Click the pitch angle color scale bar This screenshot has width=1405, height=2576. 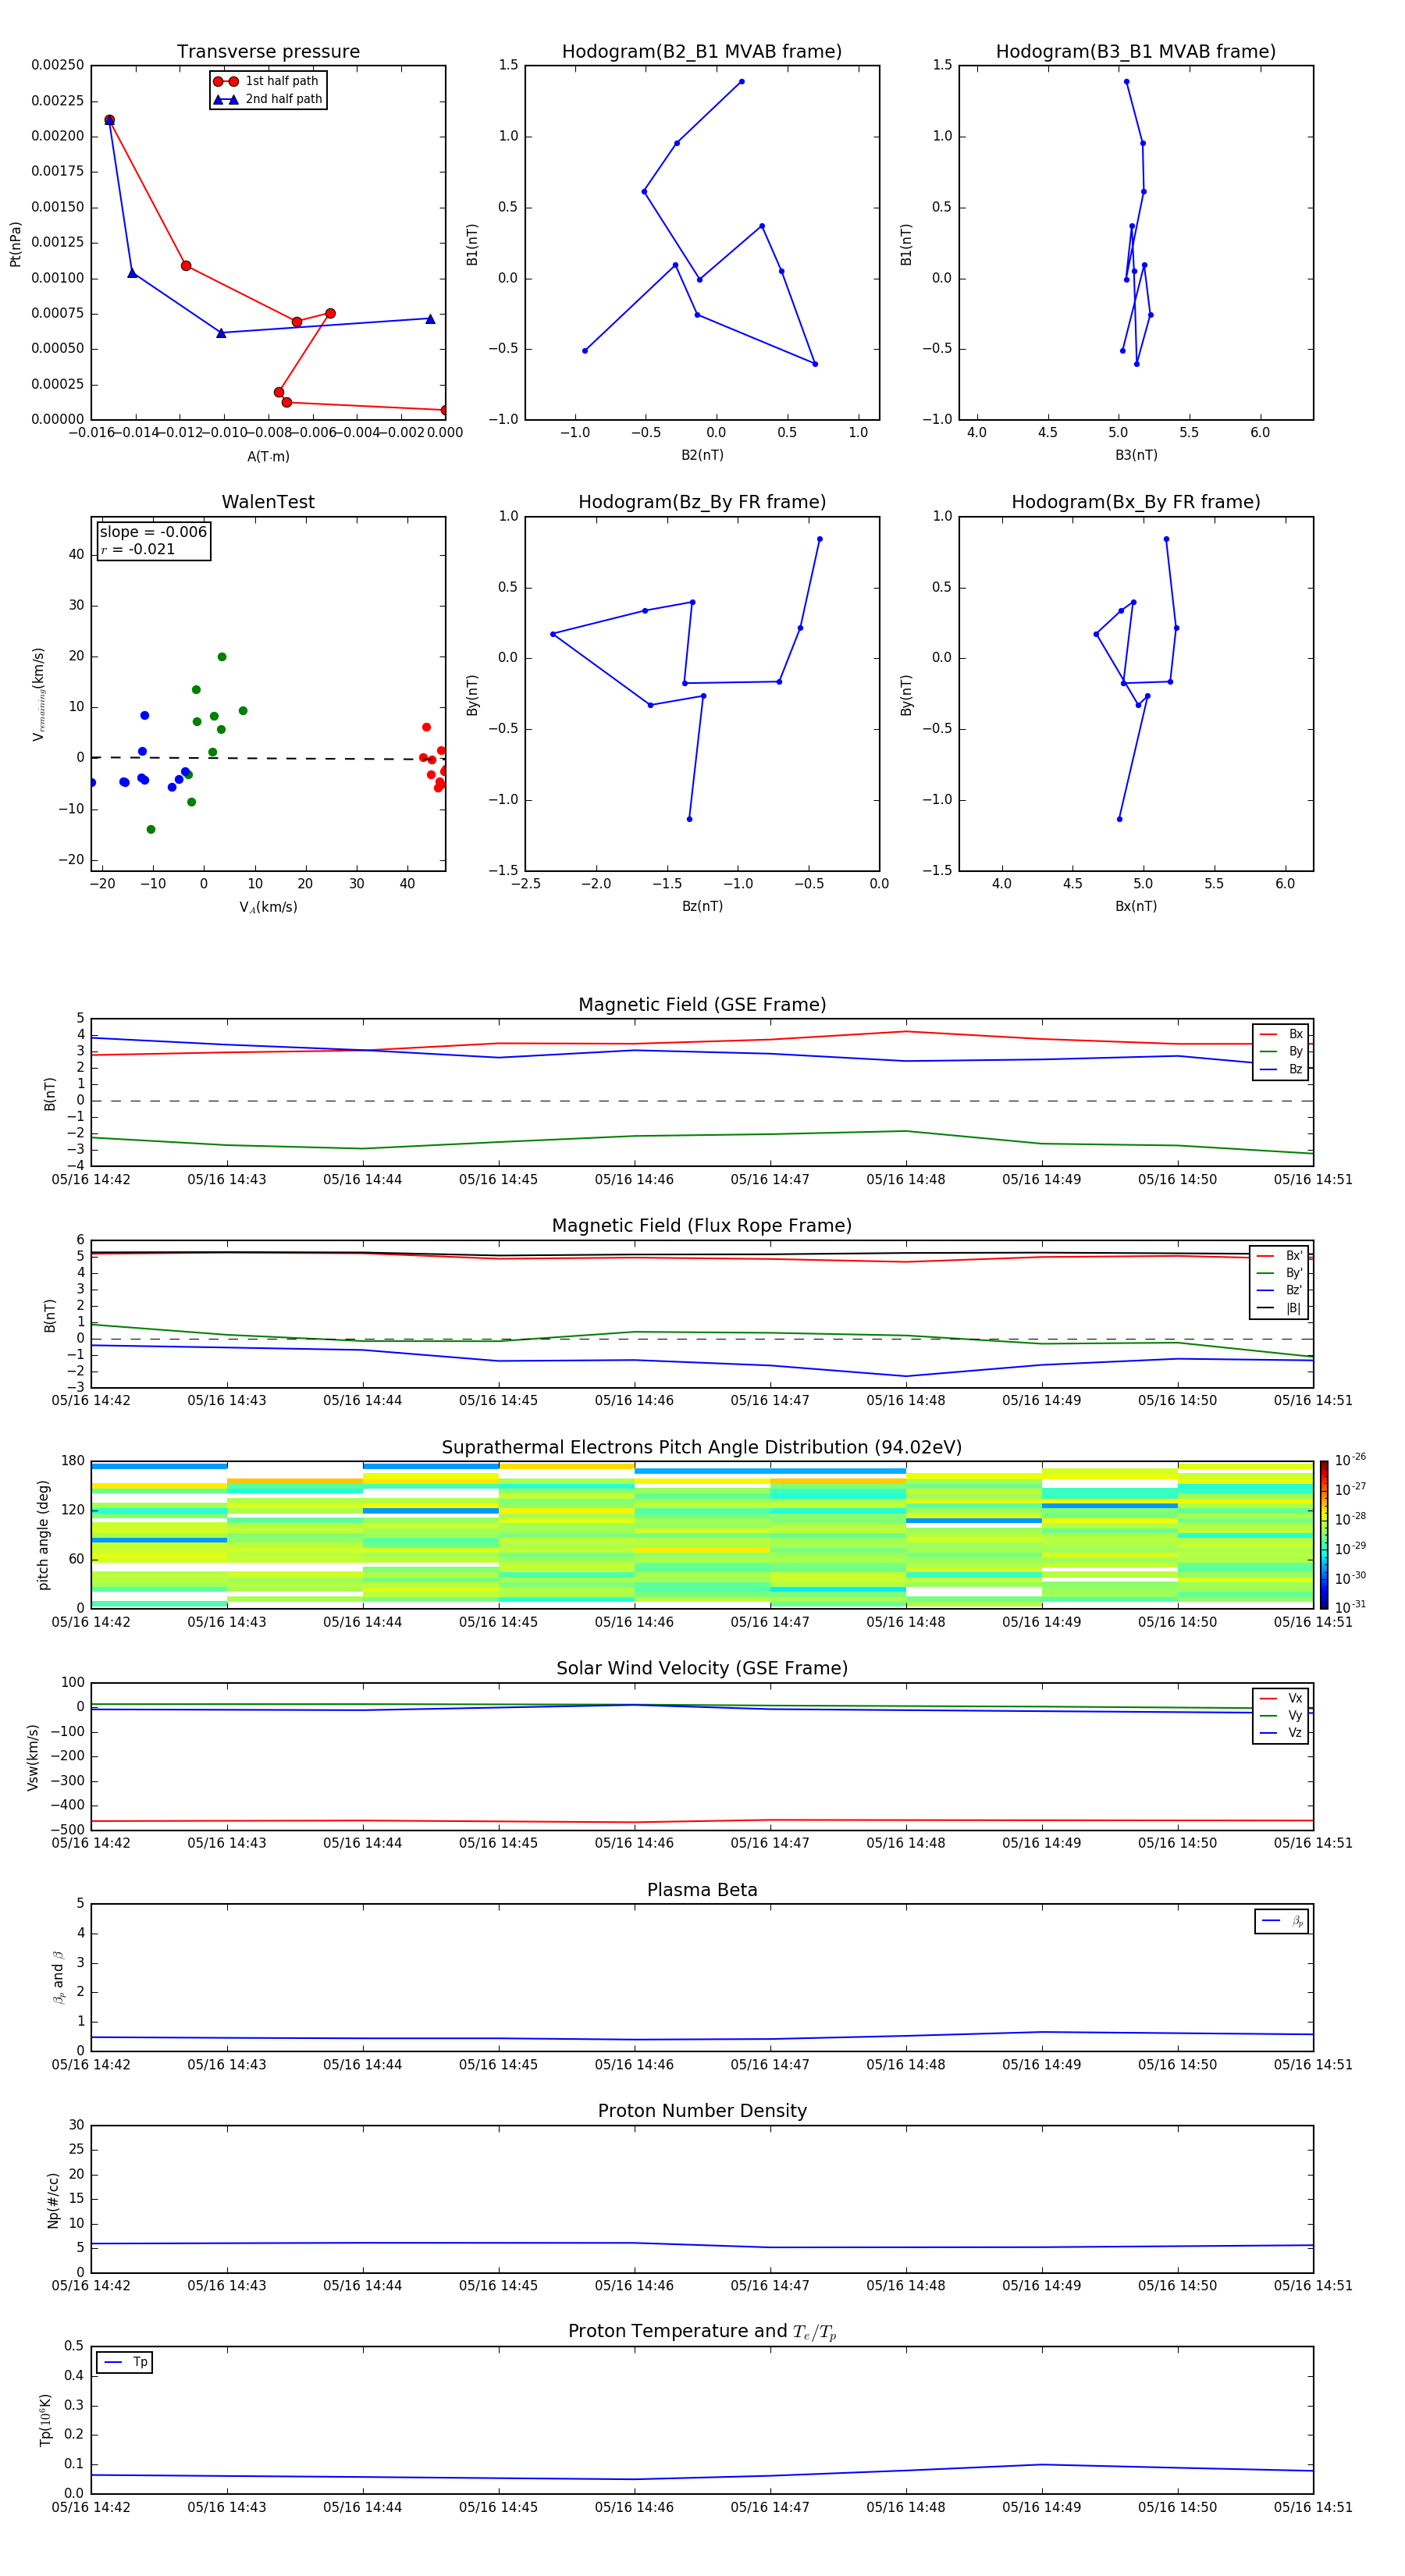pyautogui.click(x=1323, y=1535)
